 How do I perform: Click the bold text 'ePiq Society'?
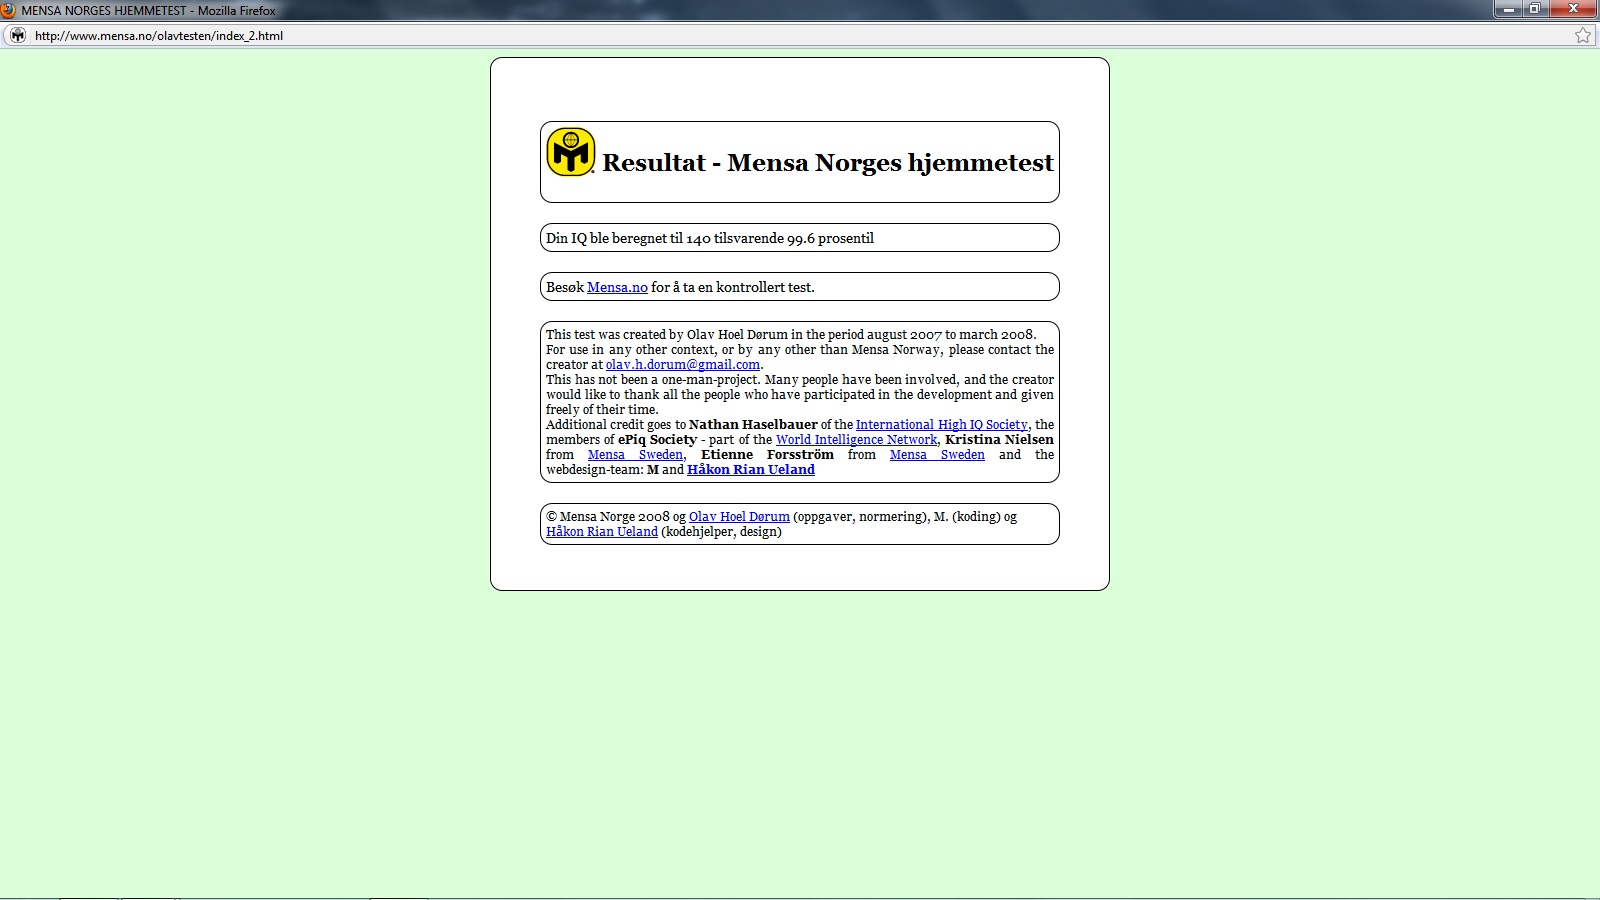657,440
